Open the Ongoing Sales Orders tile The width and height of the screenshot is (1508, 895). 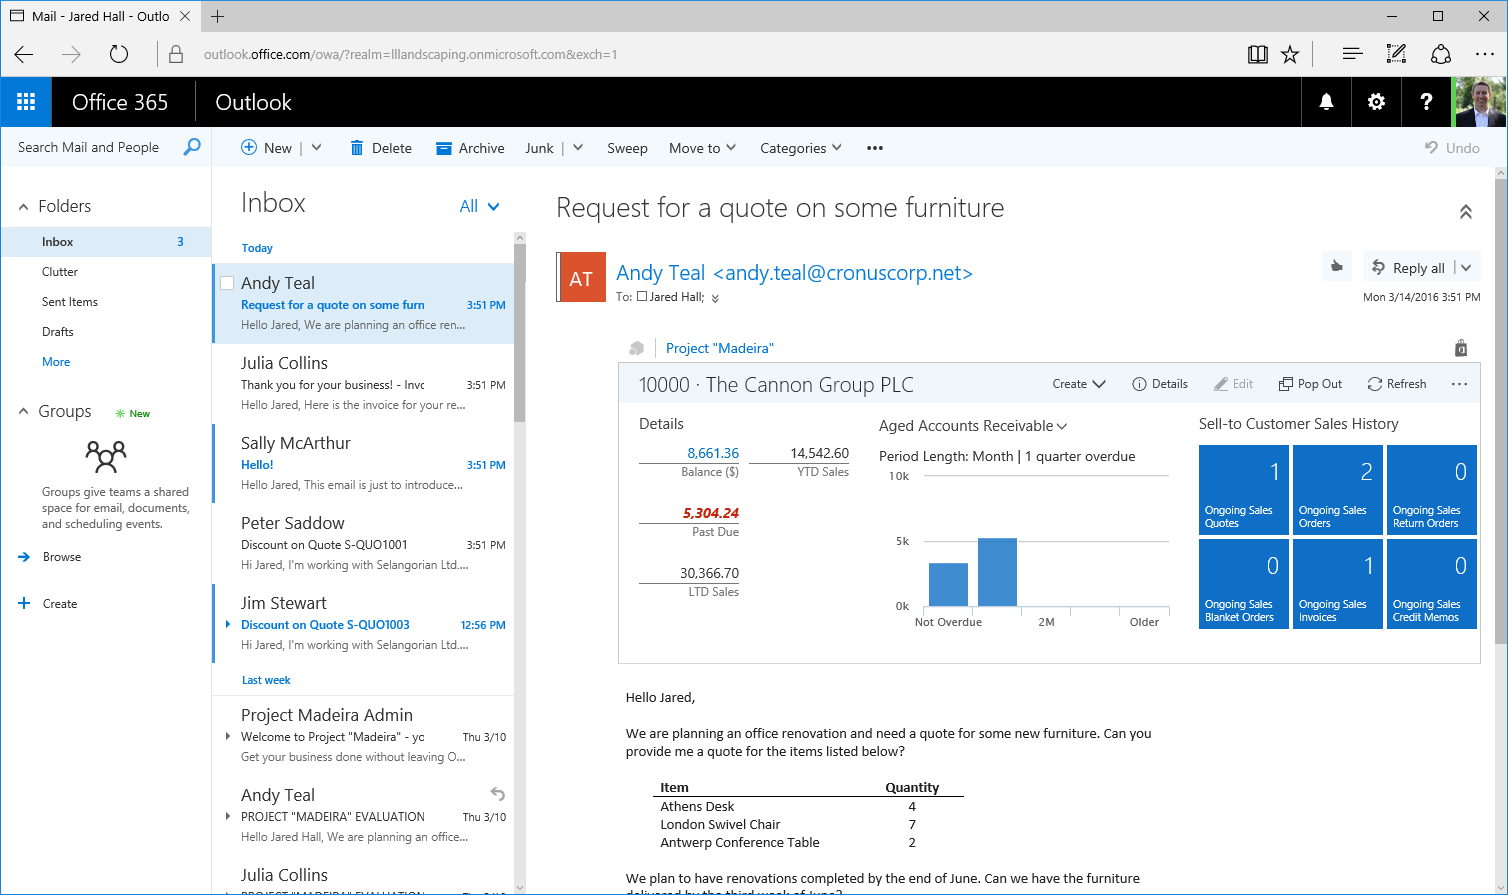pyautogui.click(x=1337, y=490)
